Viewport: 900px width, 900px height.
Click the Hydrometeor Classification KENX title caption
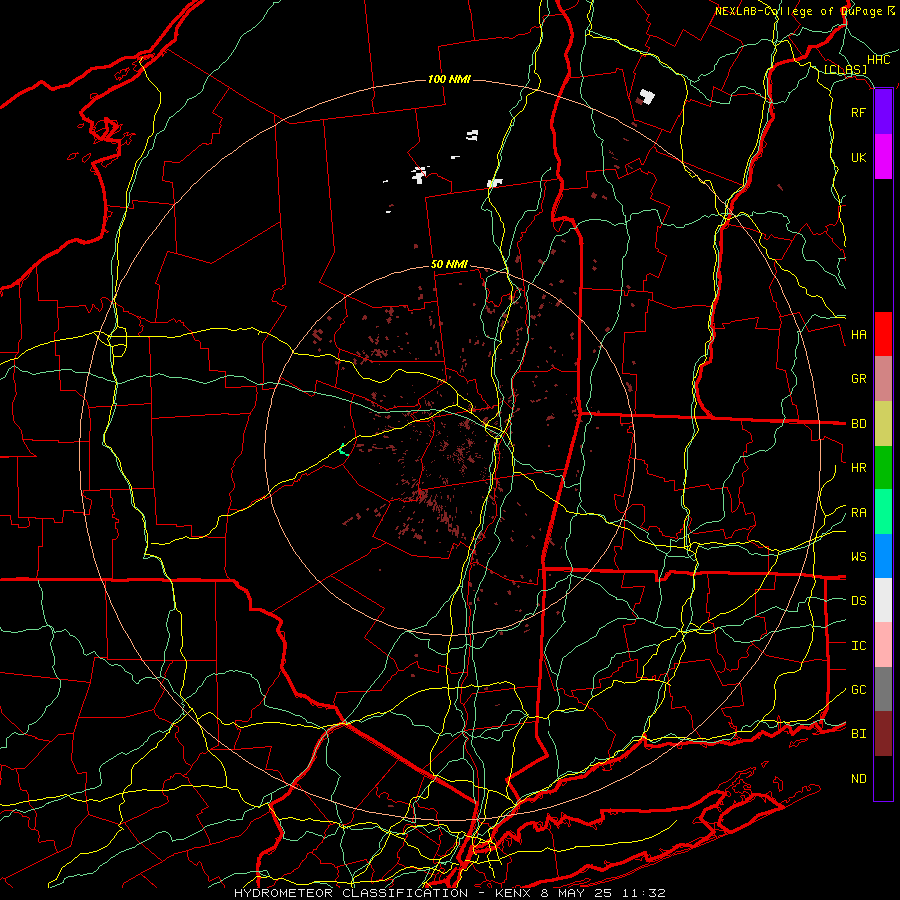[450, 893]
